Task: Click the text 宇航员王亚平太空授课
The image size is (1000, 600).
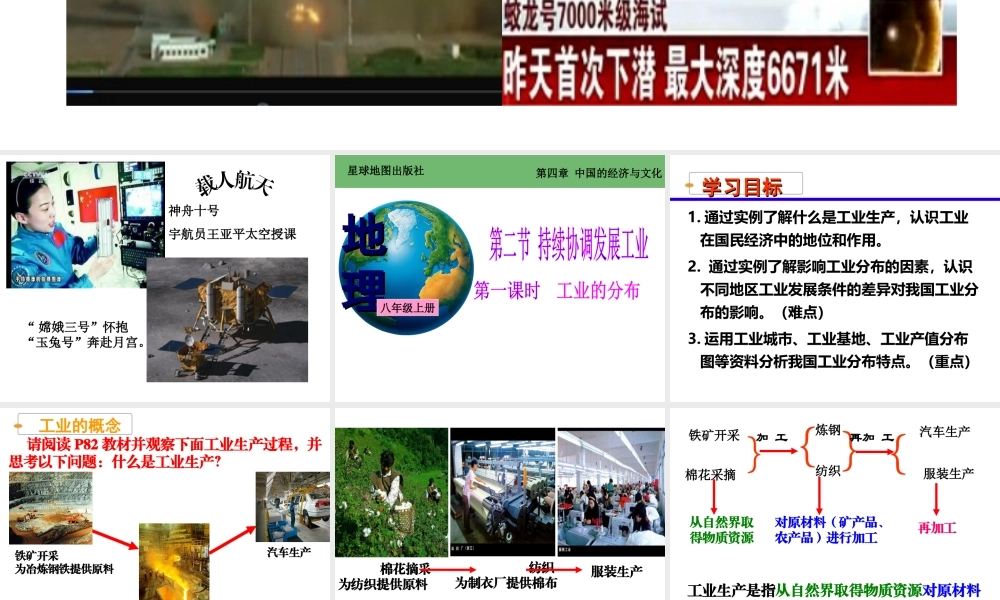Action: 232,234
